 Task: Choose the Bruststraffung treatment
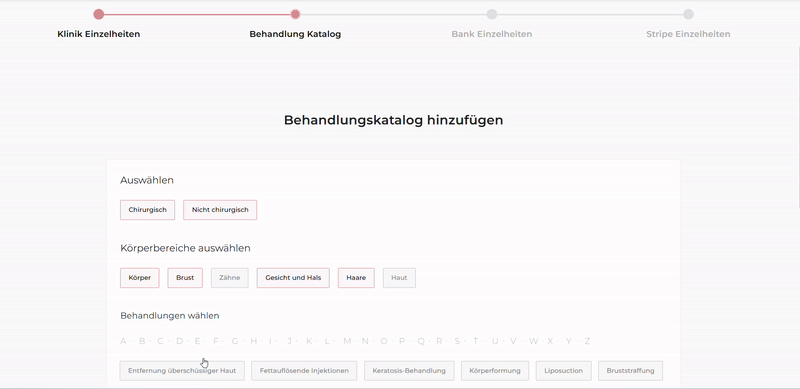631,371
